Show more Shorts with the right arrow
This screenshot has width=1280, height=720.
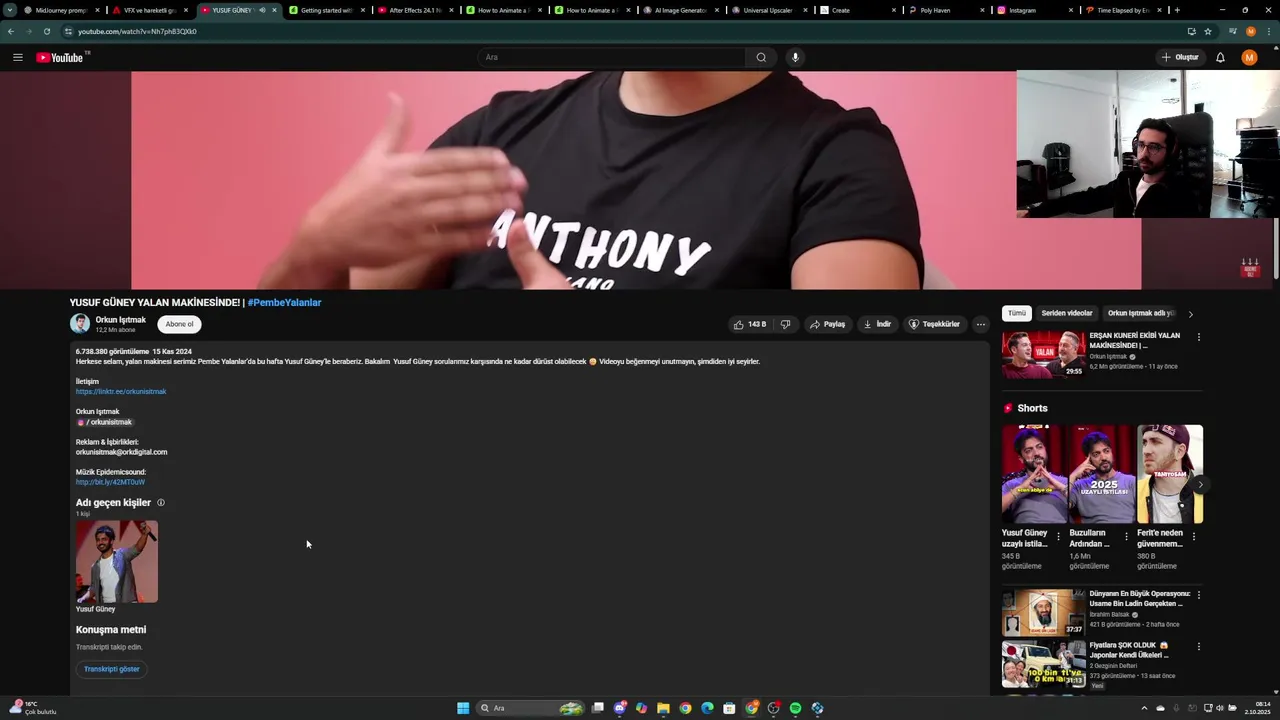1200,485
